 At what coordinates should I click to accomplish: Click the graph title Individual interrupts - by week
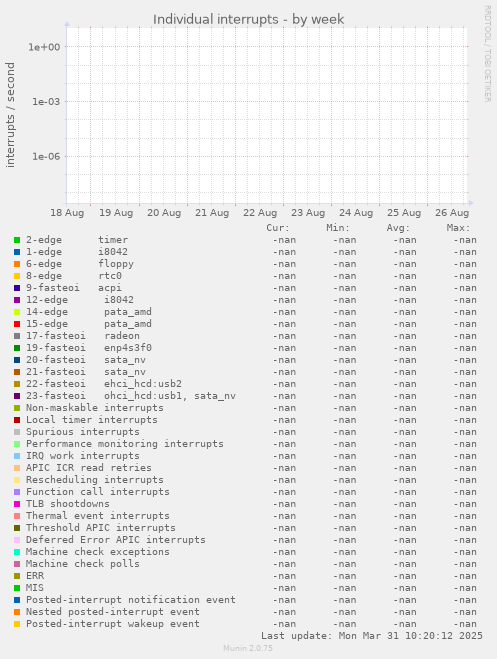point(248,19)
